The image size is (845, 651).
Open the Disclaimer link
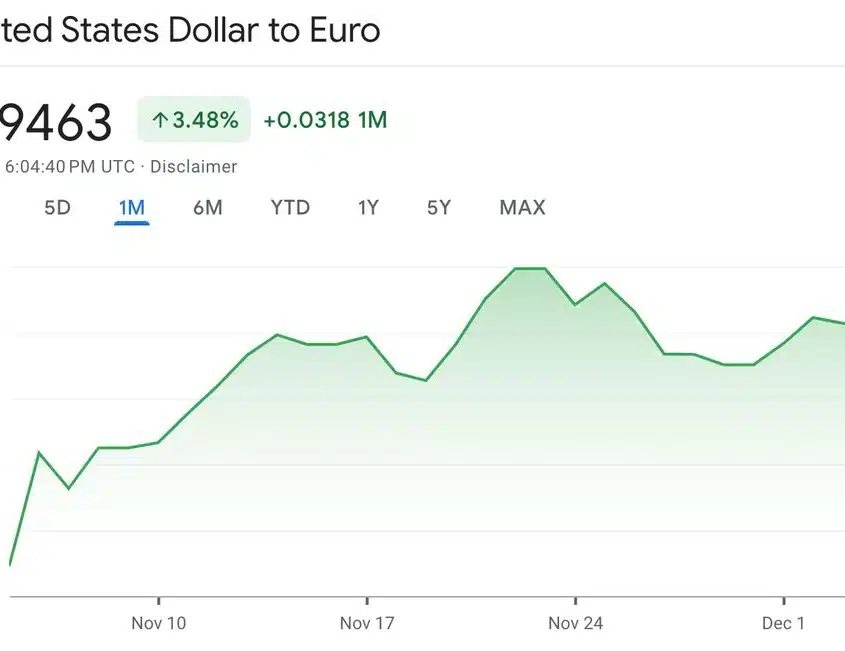click(194, 167)
